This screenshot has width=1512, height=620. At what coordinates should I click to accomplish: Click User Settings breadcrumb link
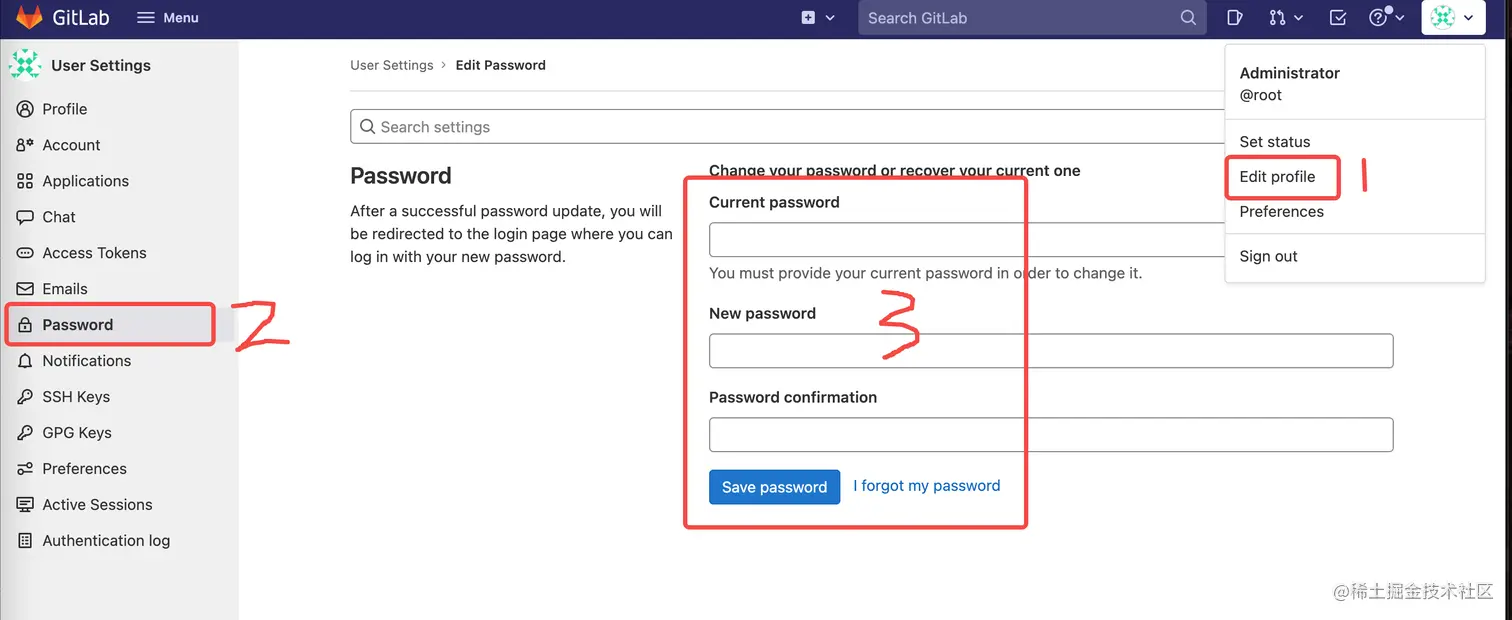(x=391, y=65)
